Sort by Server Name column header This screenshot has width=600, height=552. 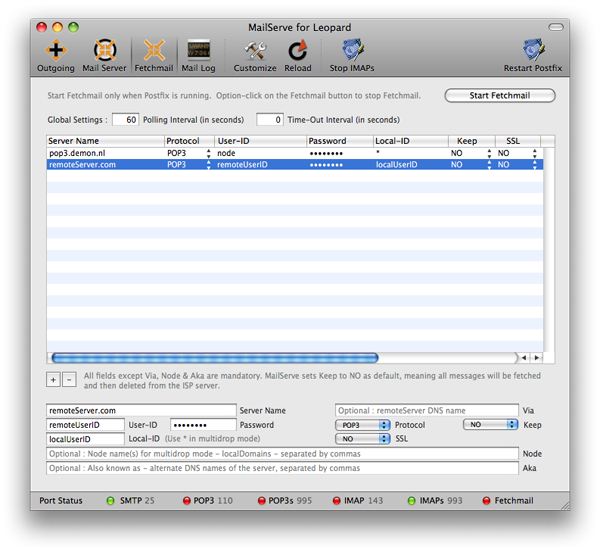104,141
